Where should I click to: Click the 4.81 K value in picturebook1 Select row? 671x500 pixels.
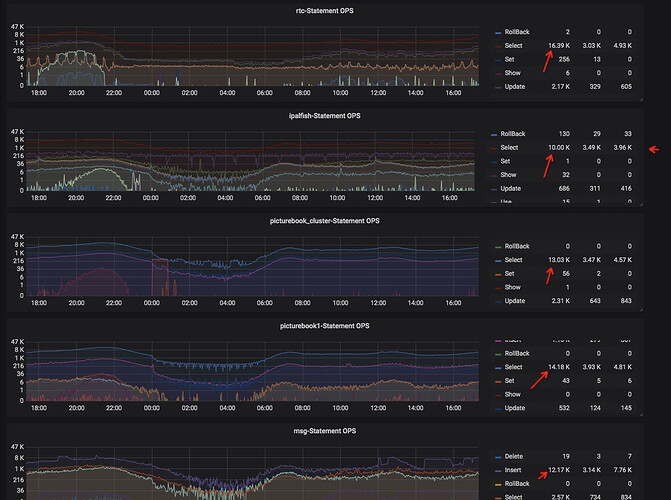click(622, 367)
